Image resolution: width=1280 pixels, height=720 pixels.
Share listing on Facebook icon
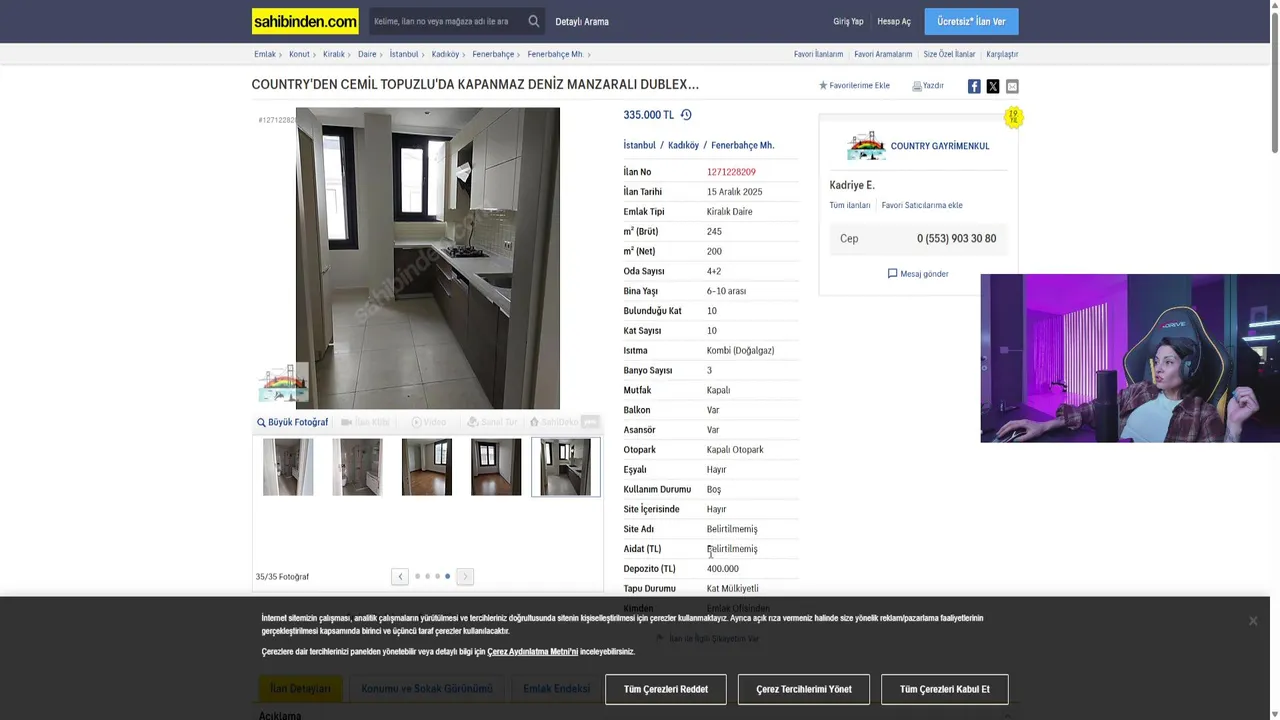pos(974,86)
